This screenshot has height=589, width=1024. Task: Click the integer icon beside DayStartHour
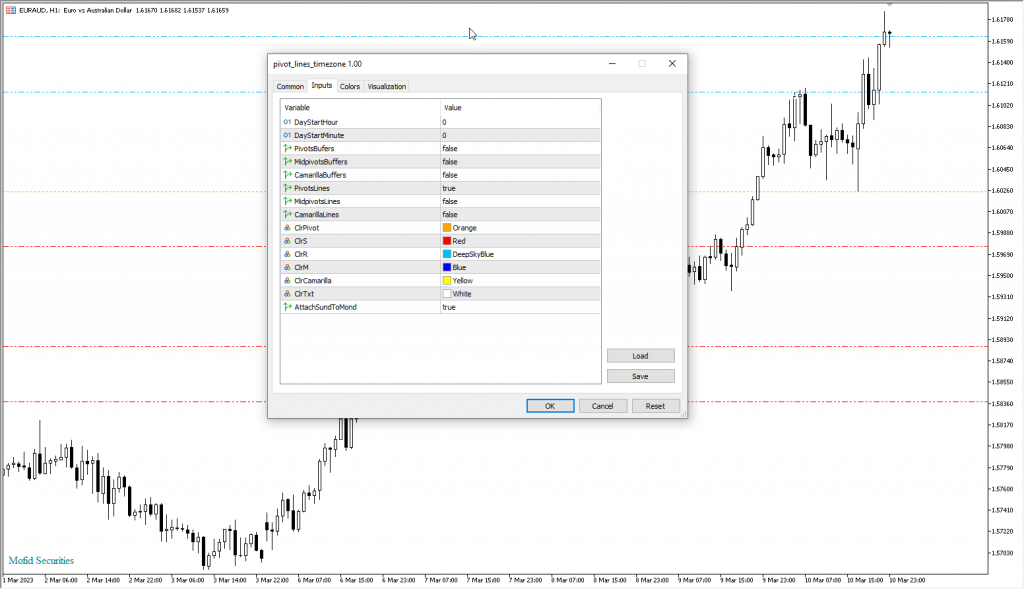point(287,122)
